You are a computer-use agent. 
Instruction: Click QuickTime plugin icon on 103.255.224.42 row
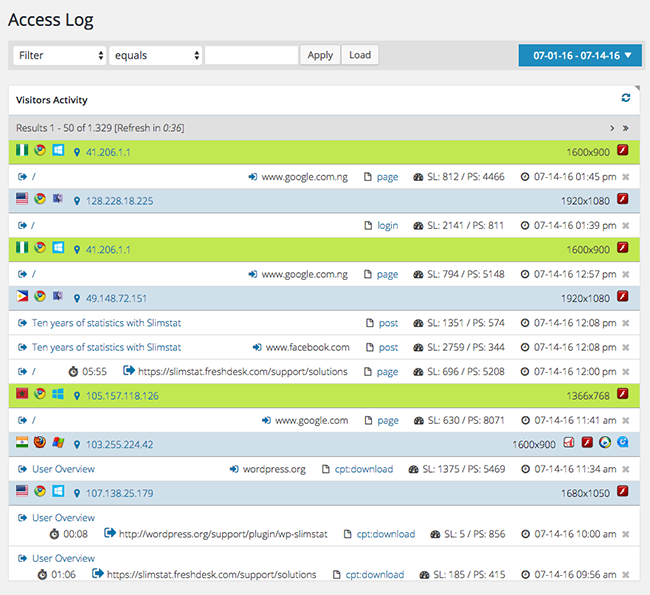pyautogui.click(x=623, y=442)
